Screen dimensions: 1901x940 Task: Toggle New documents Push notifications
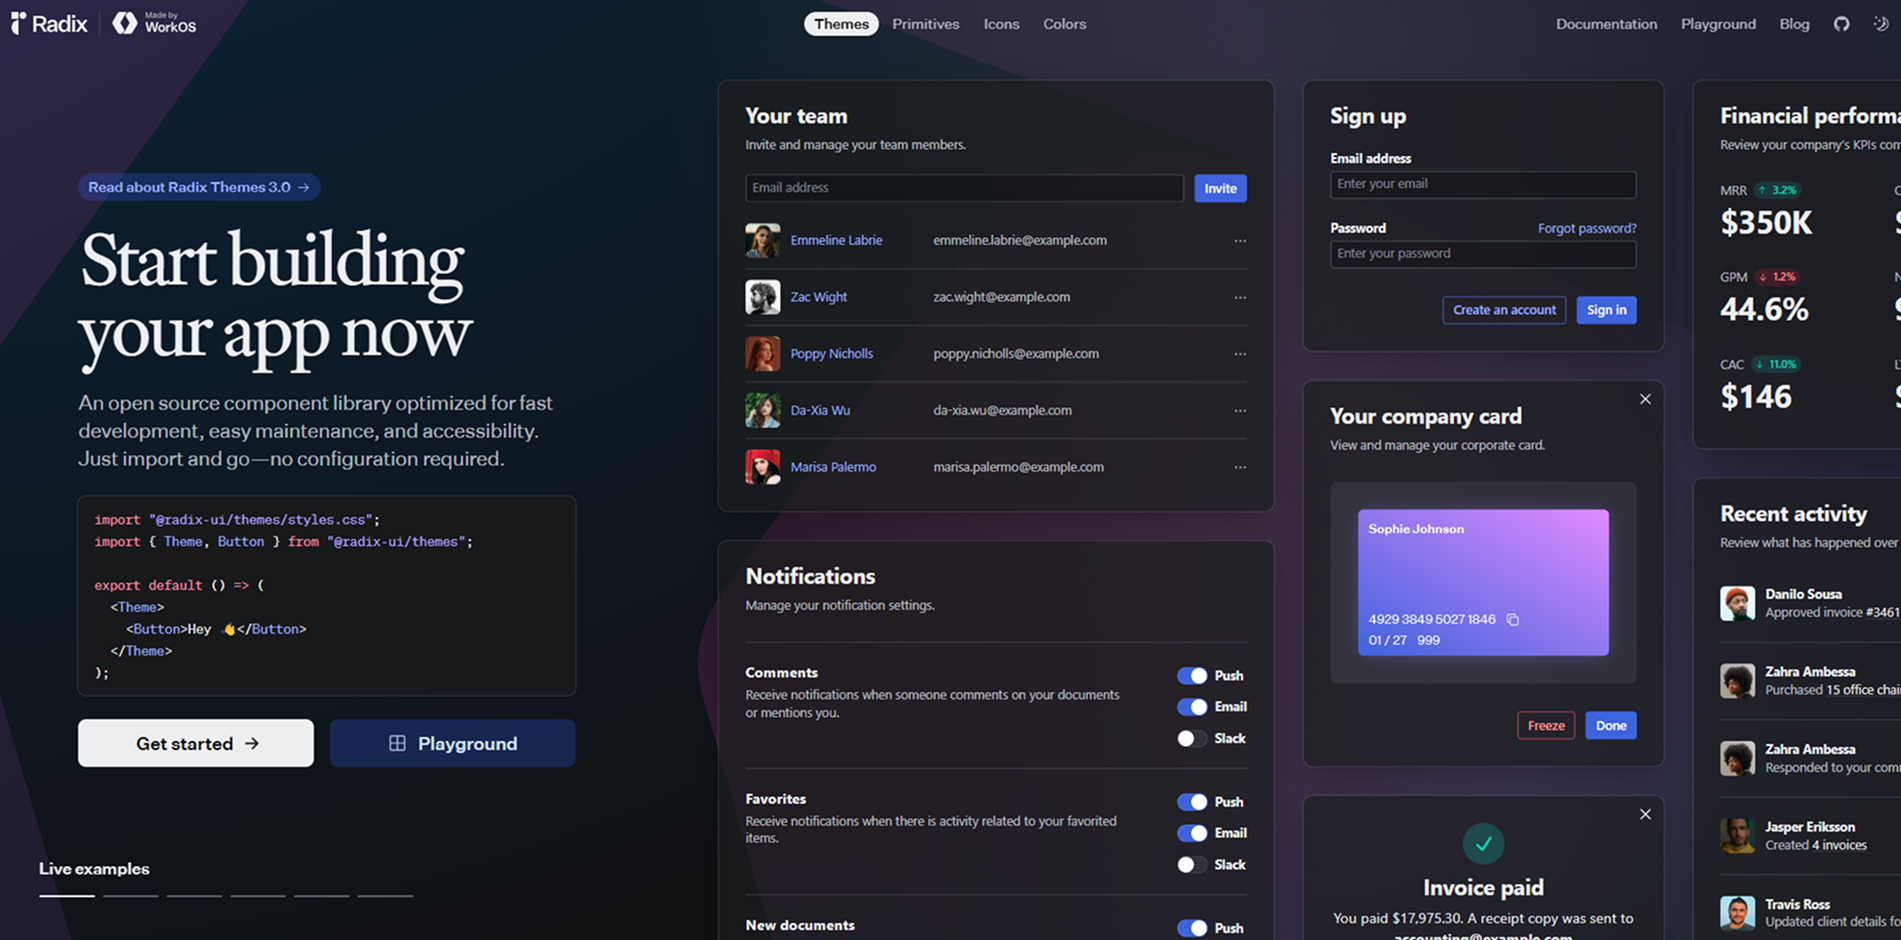click(x=1192, y=928)
